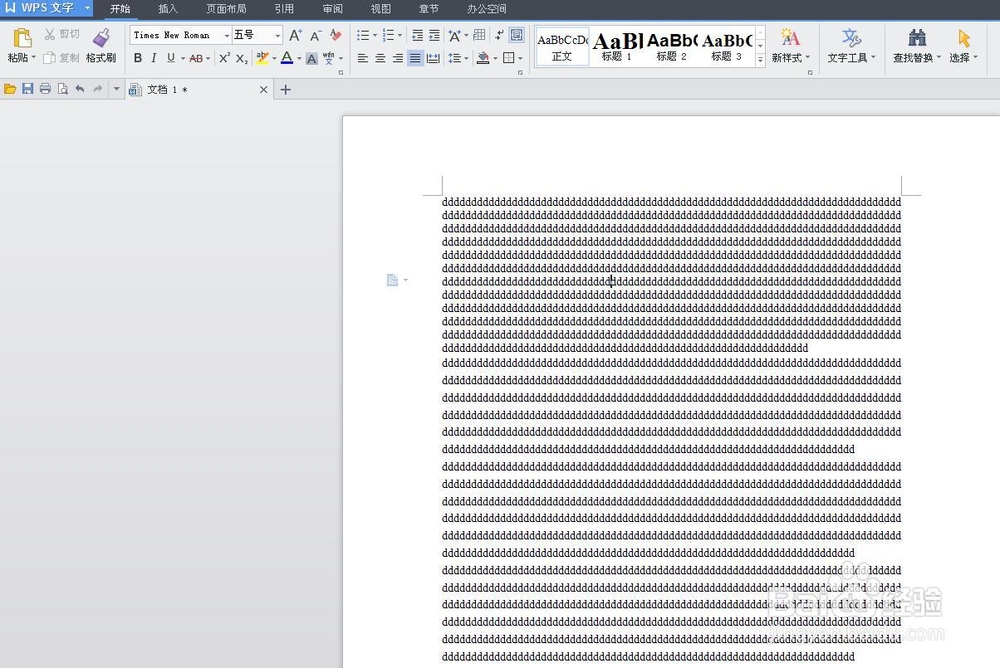Apply the text highlight color
The image size is (1000, 668).
pyautogui.click(x=262, y=58)
